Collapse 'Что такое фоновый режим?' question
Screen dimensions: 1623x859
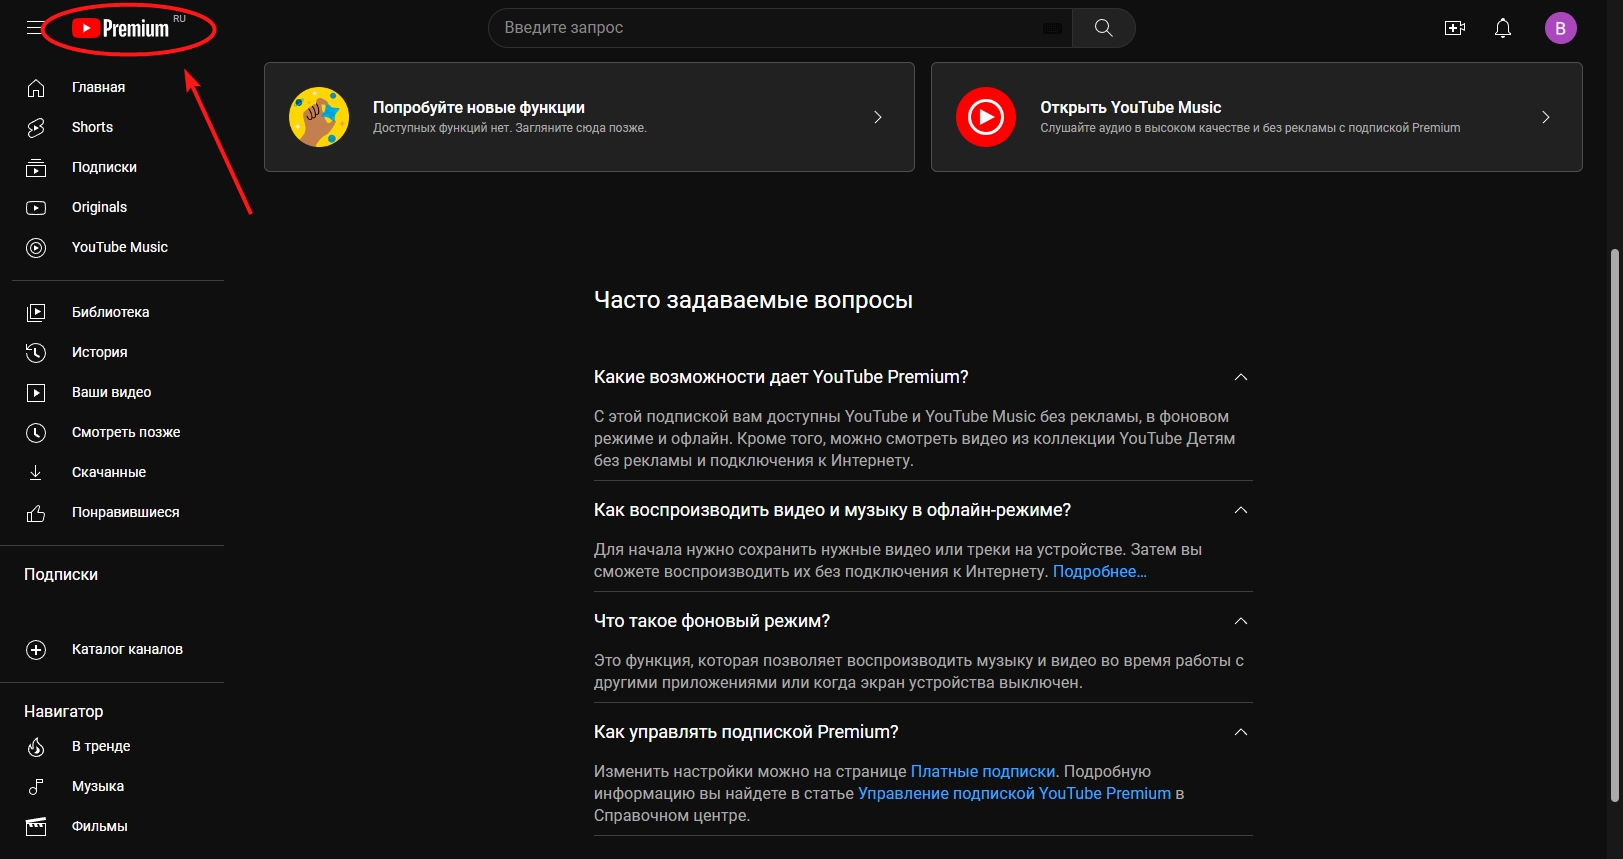pyautogui.click(x=1241, y=621)
